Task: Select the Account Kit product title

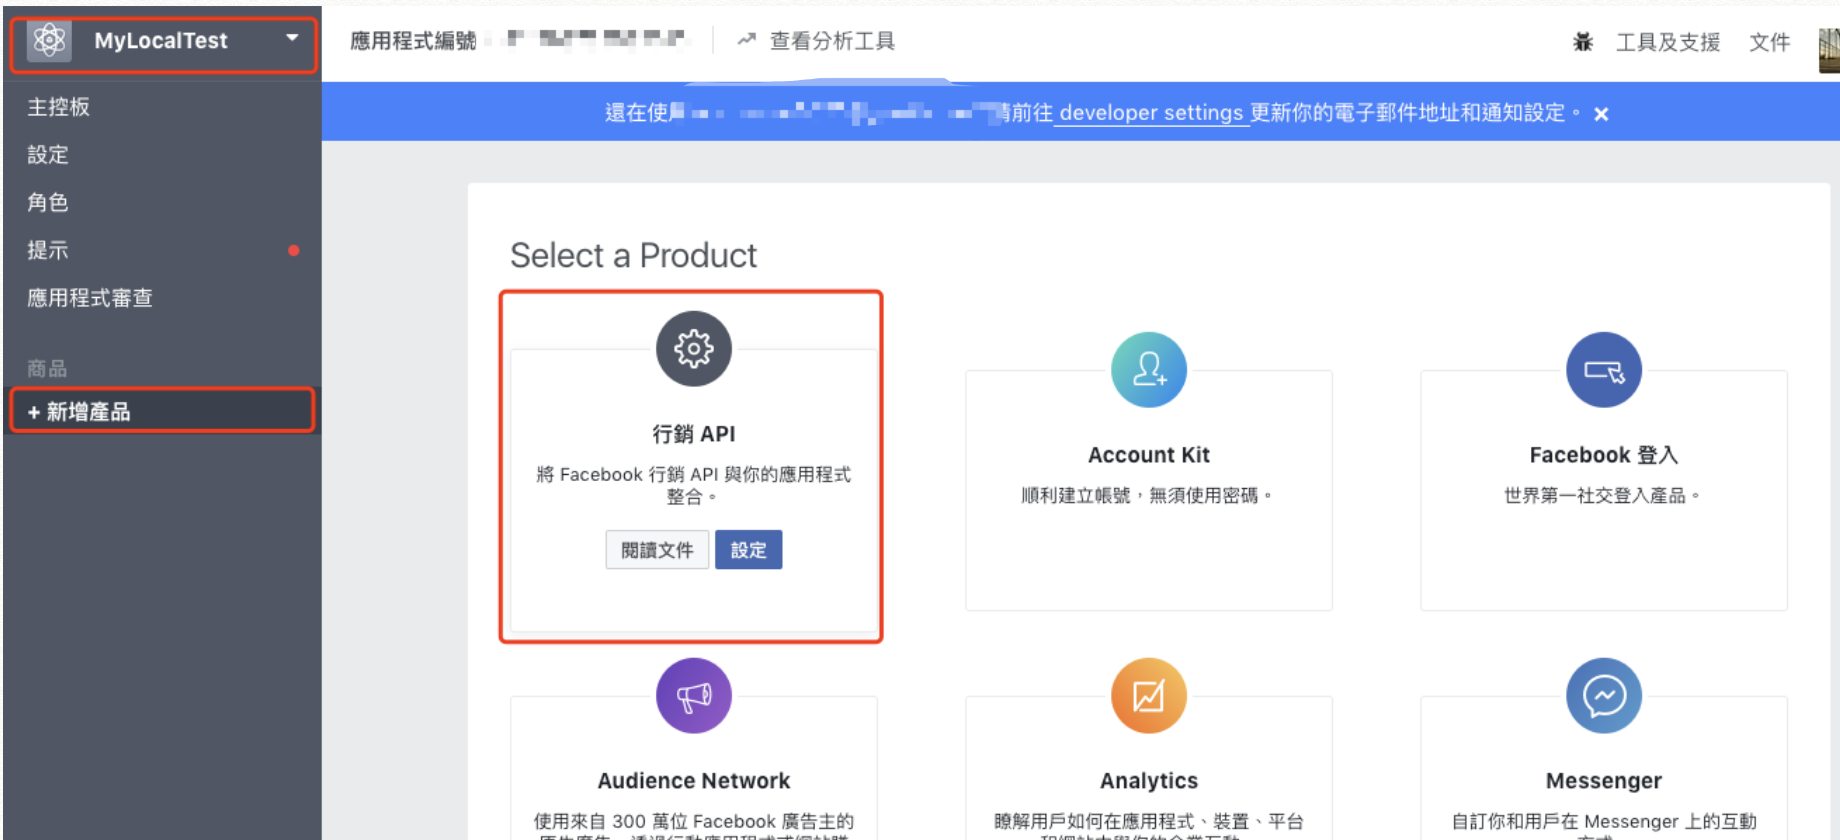Action: tap(1149, 455)
